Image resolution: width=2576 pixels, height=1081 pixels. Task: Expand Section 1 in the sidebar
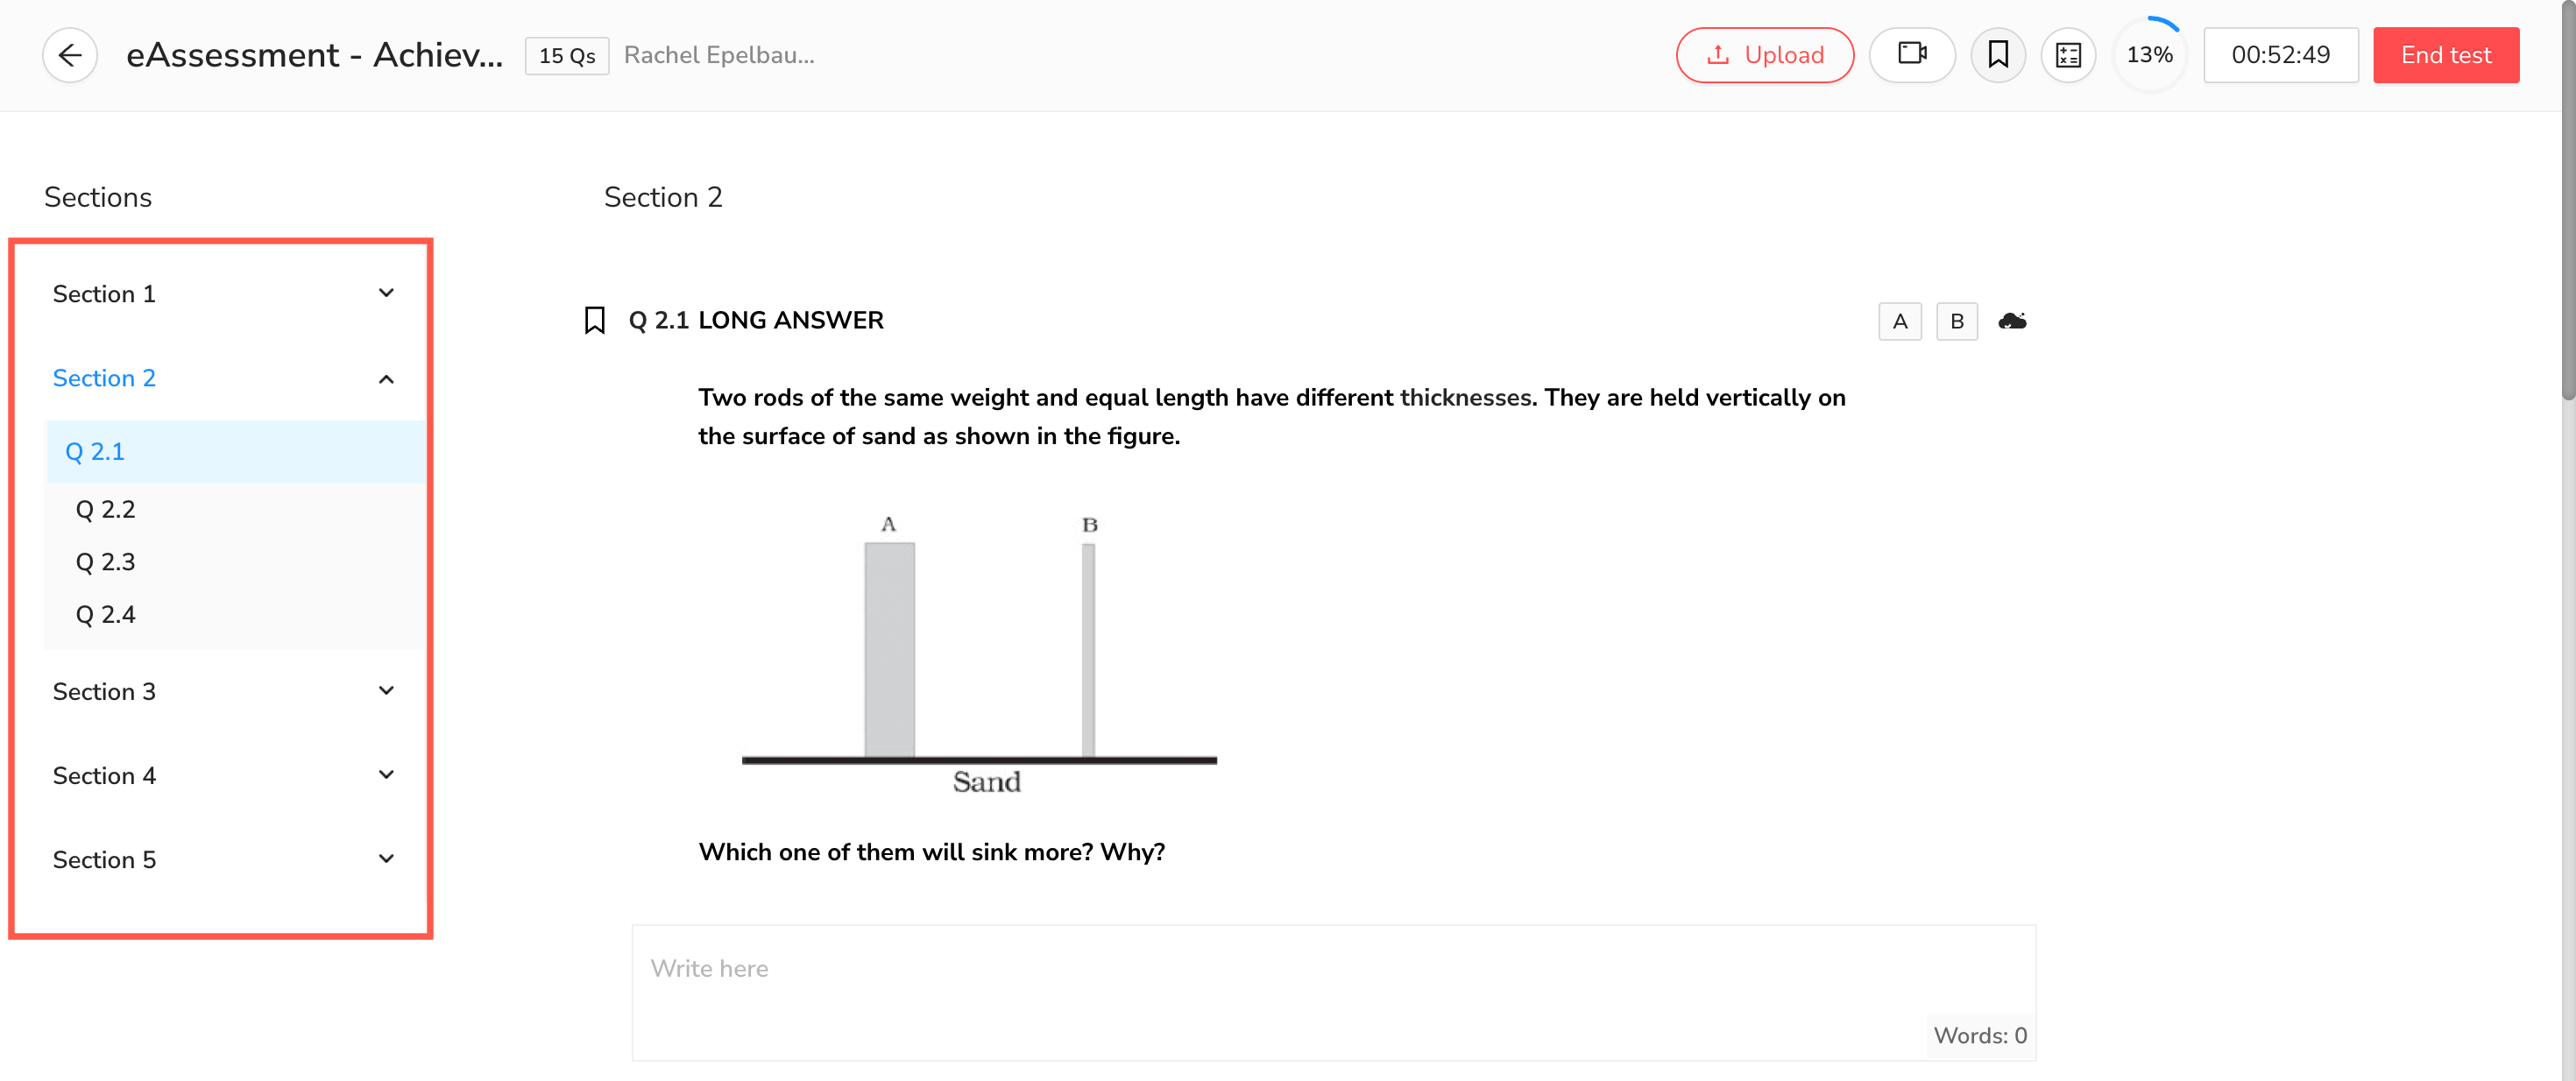click(x=386, y=293)
